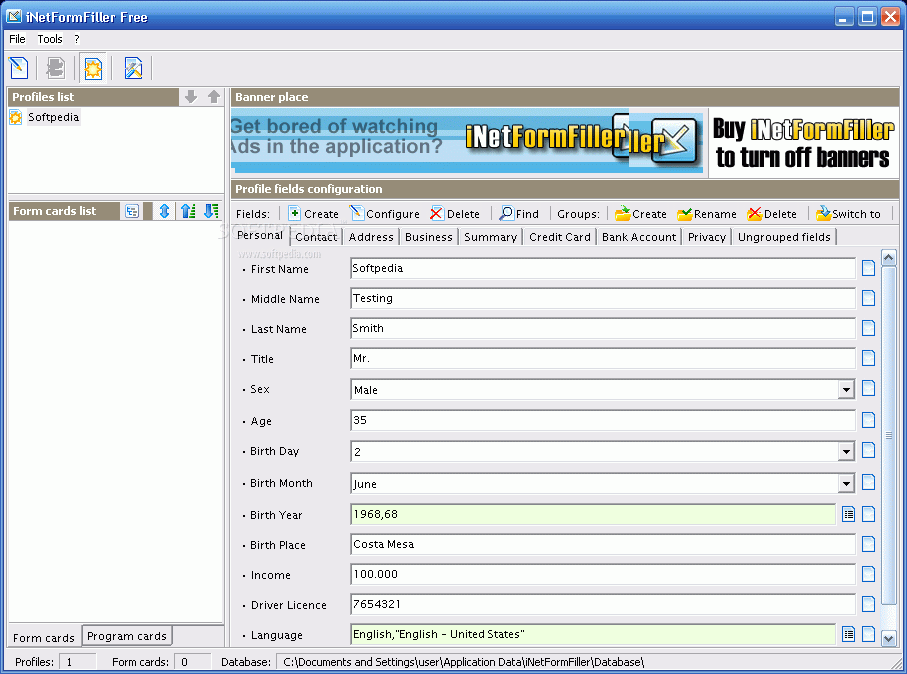This screenshot has width=907, height=674.
Task: Click the Buy iNetFormFiller banner
Action: point(803,143)
